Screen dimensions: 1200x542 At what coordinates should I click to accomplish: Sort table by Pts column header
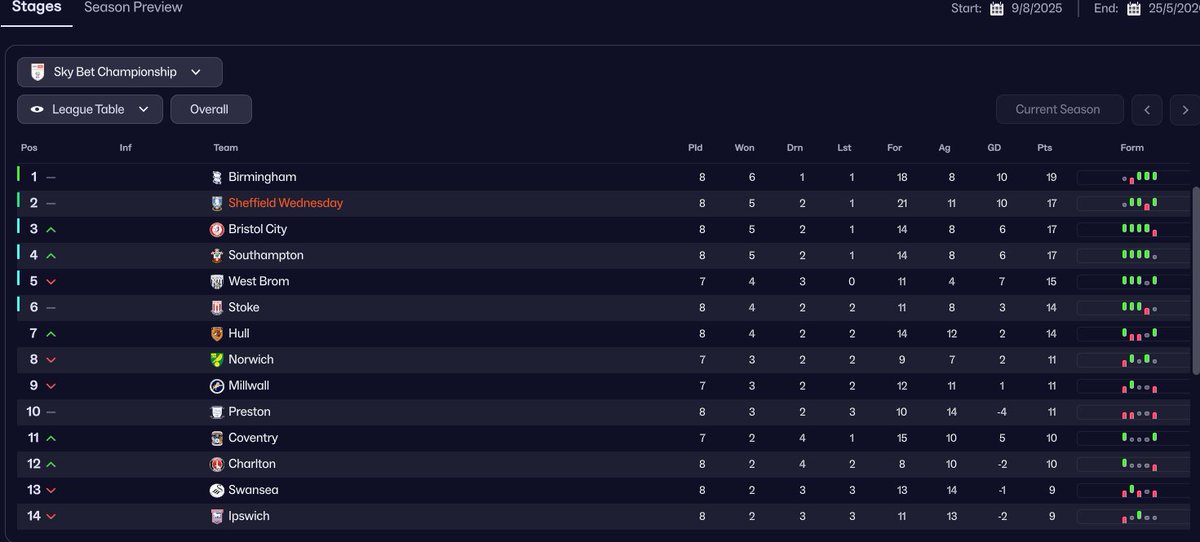(1045, 148)
